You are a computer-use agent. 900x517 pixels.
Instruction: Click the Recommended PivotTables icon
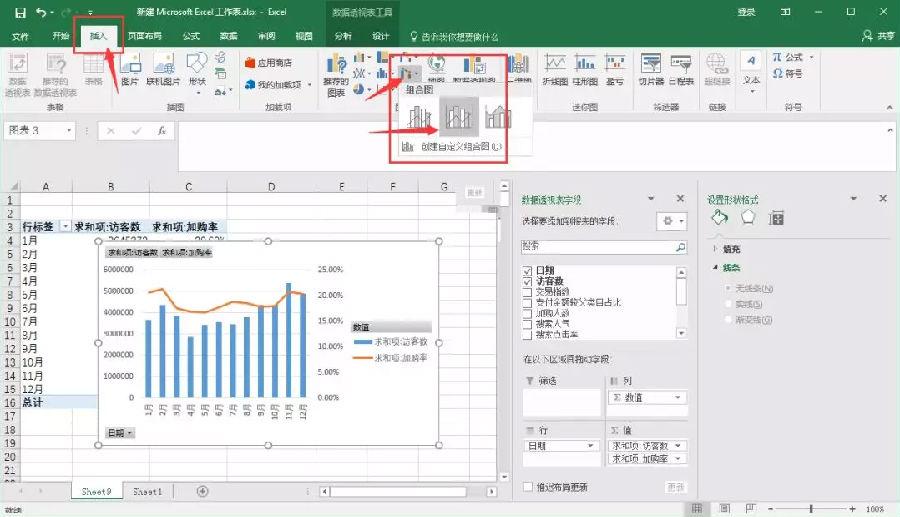tap(55, 73)
